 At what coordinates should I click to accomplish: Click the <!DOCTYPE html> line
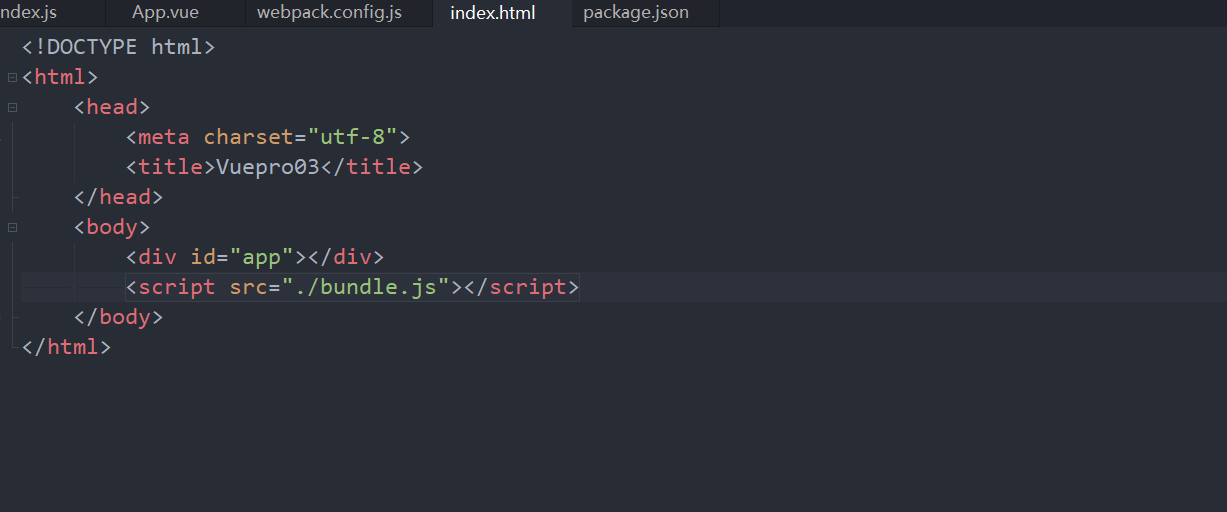(119, 47)
